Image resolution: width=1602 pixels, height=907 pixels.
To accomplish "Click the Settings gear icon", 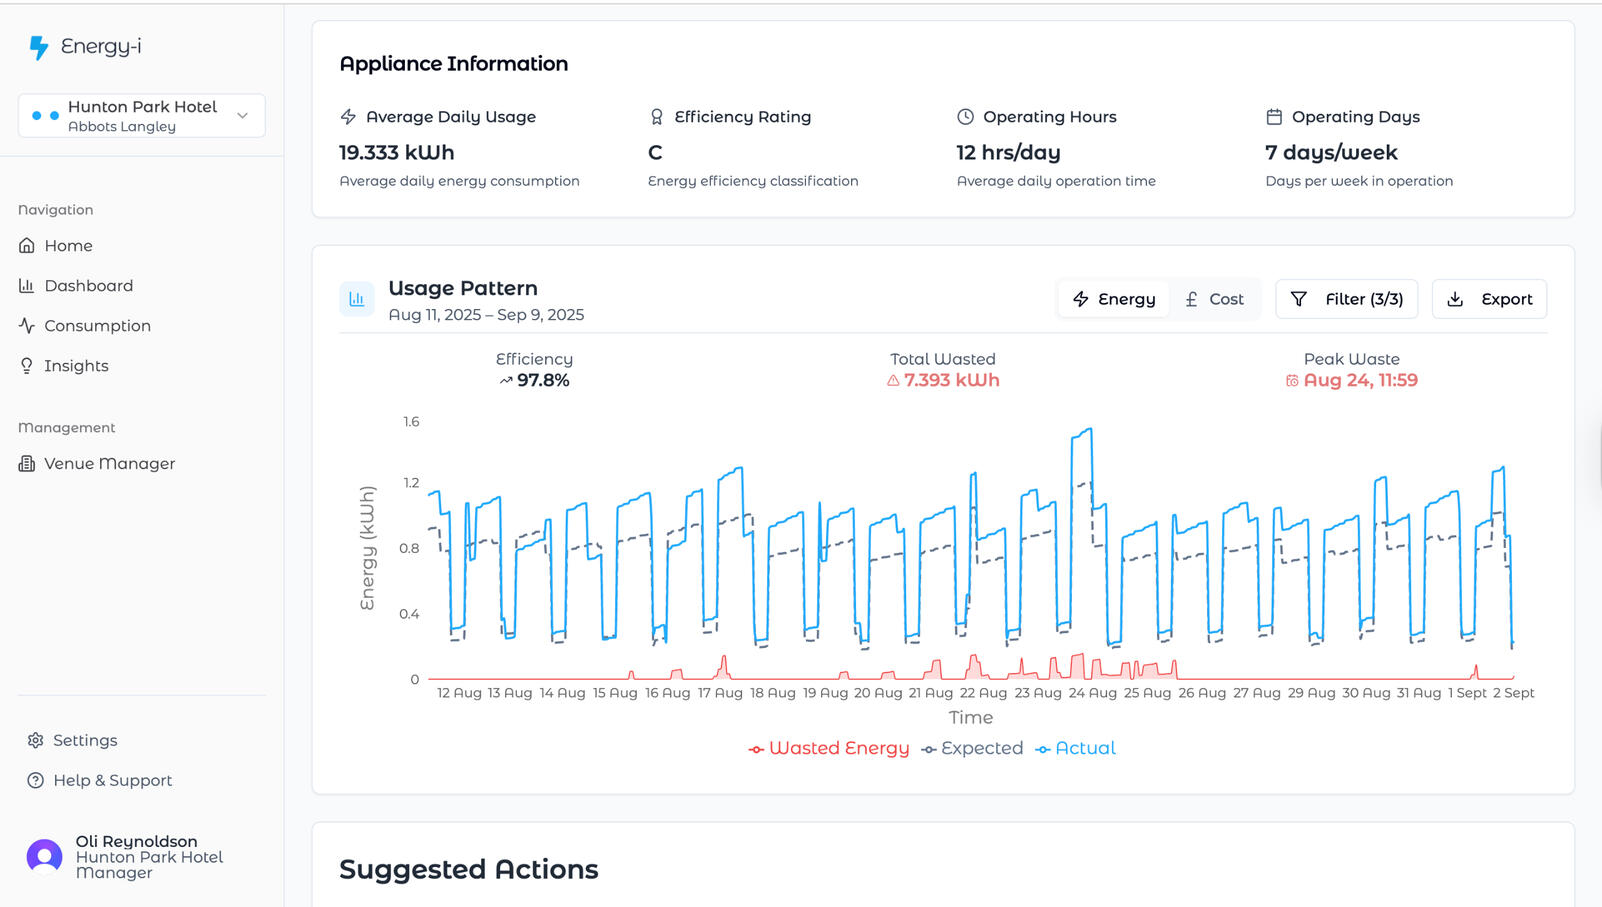I will click(x=36, y=741).
